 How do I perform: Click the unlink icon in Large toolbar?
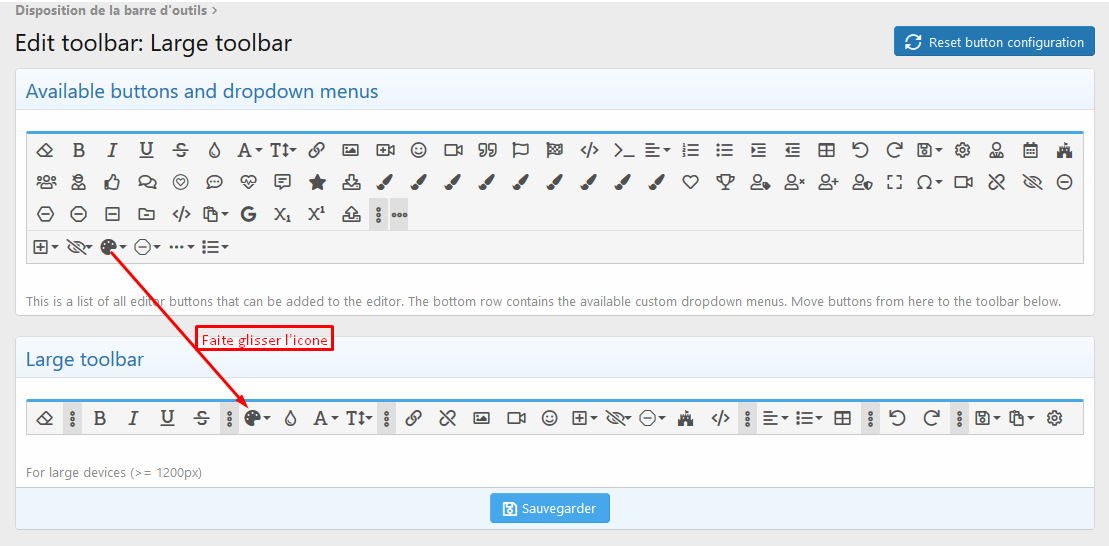(x=447, y=419)
